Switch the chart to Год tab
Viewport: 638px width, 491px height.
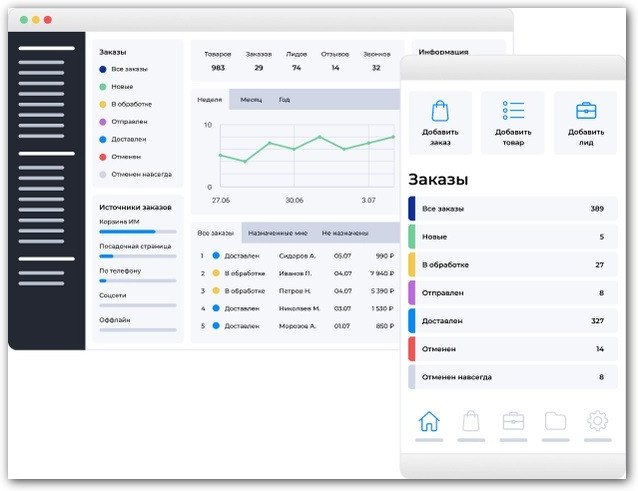coord(284,100)
